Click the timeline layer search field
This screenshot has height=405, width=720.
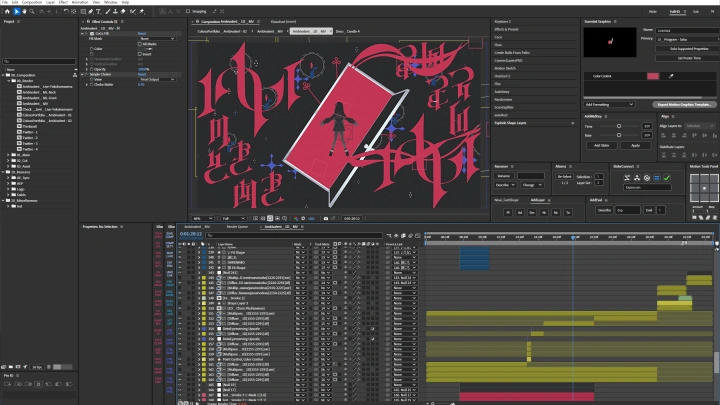(x=294, y=236)
